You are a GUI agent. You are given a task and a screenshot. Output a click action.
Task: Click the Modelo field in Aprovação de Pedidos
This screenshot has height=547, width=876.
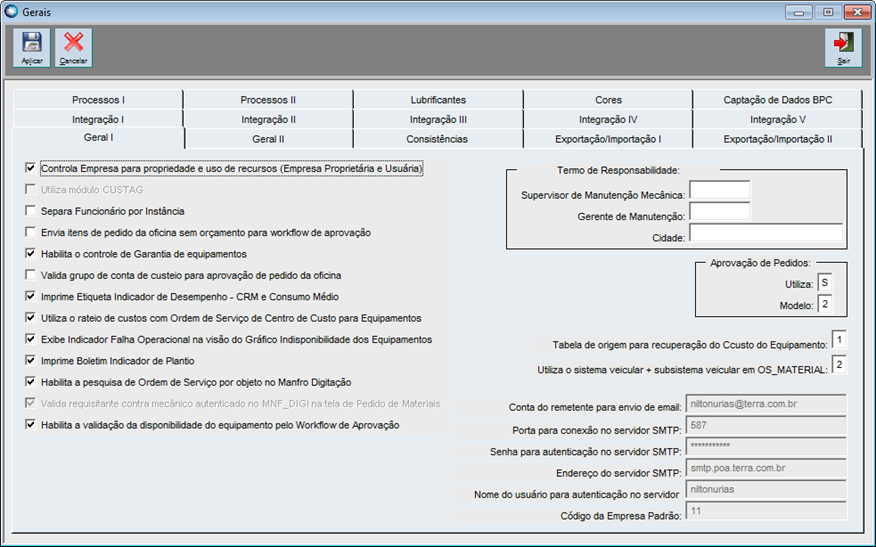825,304
